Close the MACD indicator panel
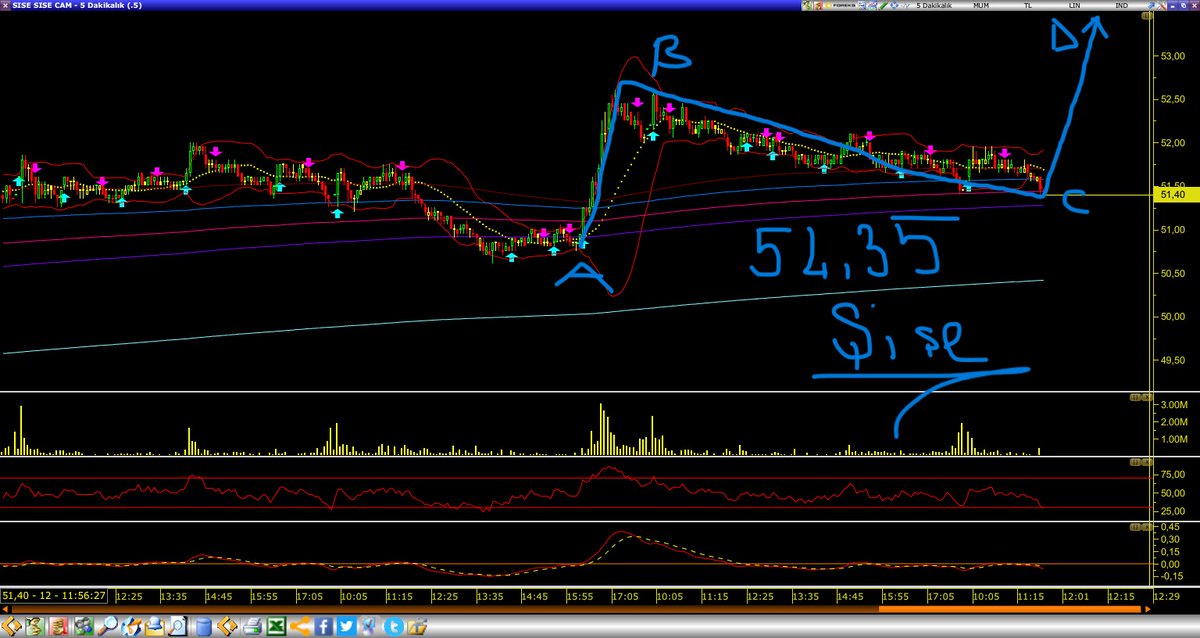This screenshot has width=1200, height=638. 1147,526
